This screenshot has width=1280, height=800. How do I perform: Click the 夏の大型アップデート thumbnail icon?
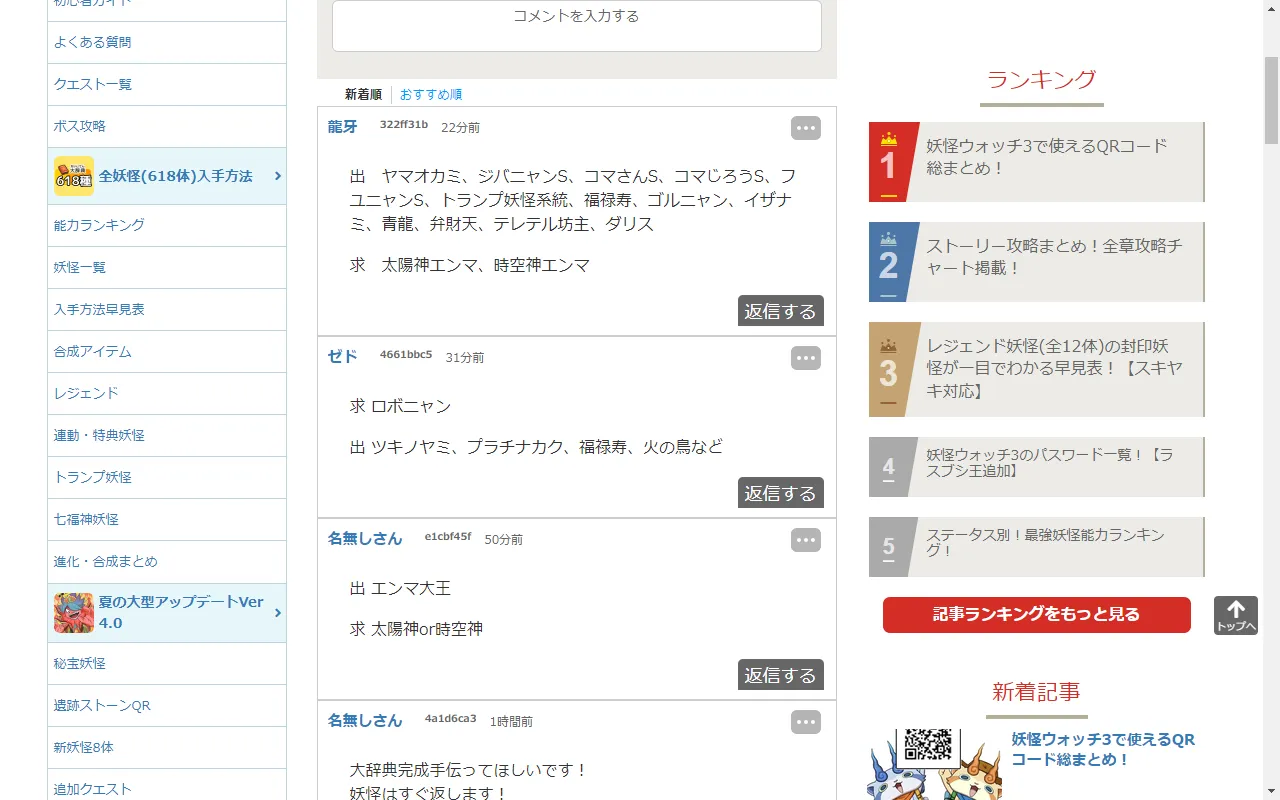point(74,613)
